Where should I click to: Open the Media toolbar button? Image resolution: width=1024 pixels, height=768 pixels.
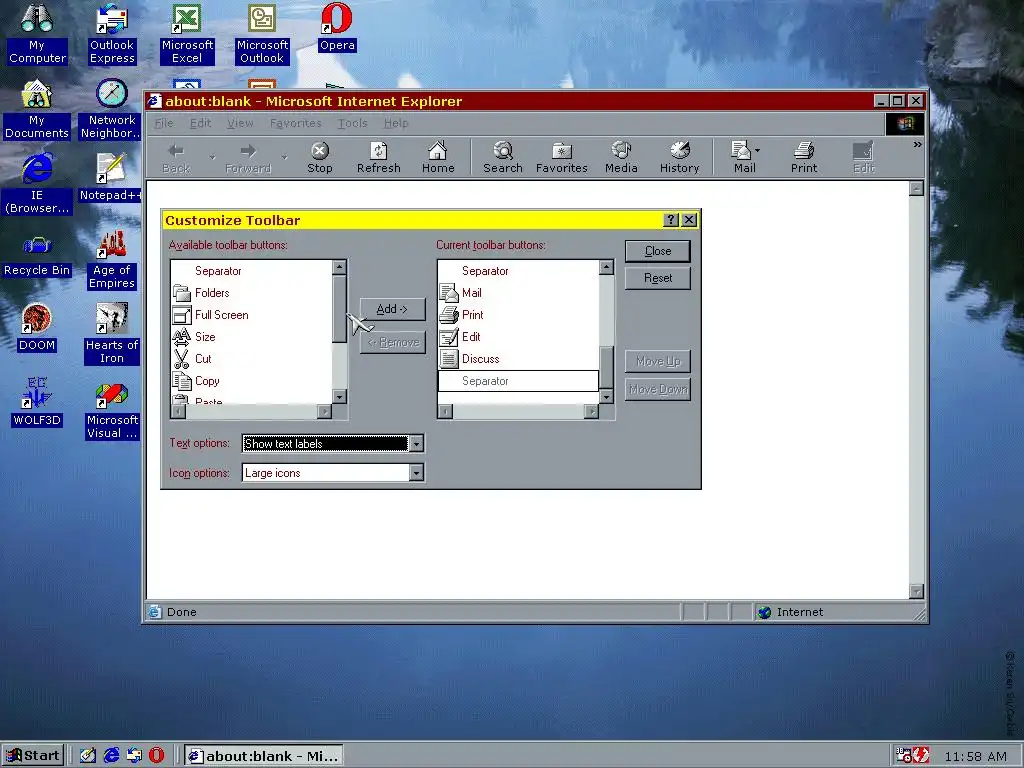621,157
